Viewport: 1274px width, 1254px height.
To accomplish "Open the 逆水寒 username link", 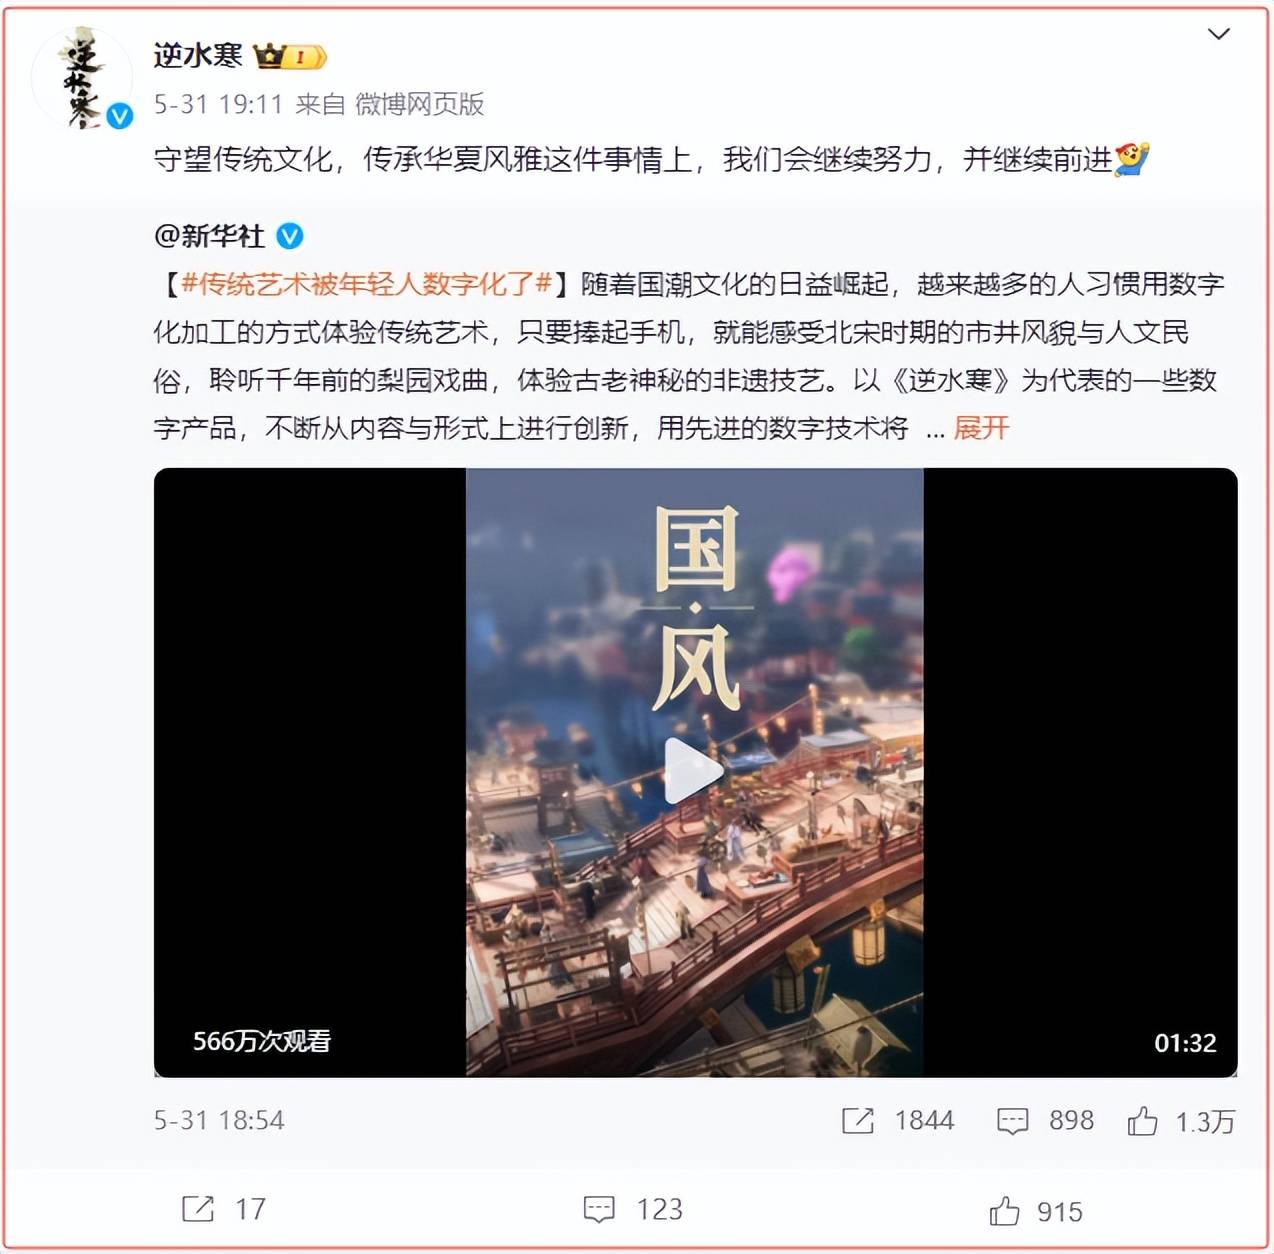I will click(198, 55).
